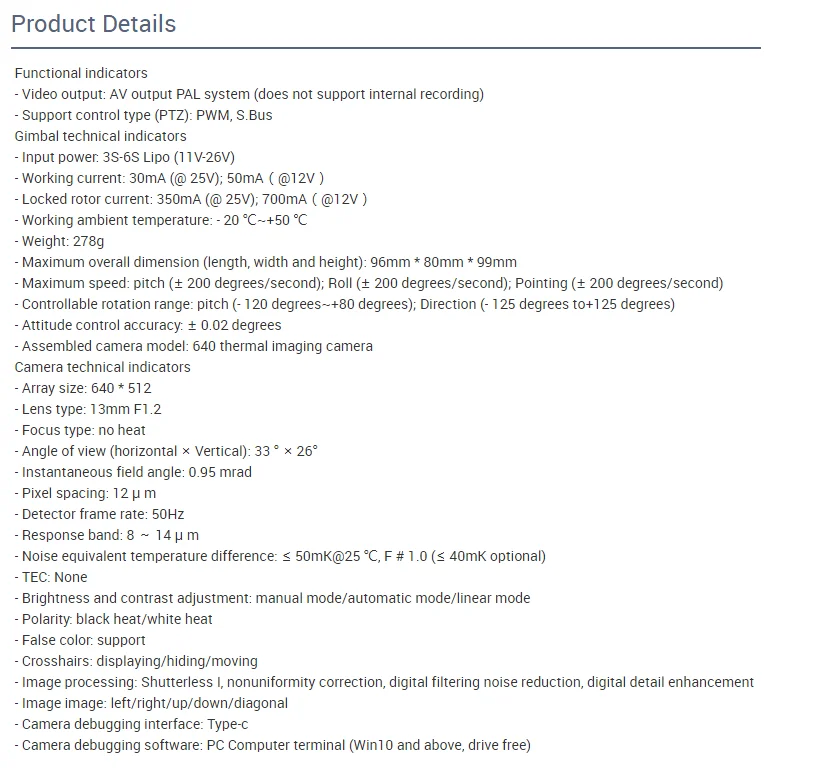Click the Attitude control accuracy line
The width and height of the screenshot is (828, 773).
(148, 325)
